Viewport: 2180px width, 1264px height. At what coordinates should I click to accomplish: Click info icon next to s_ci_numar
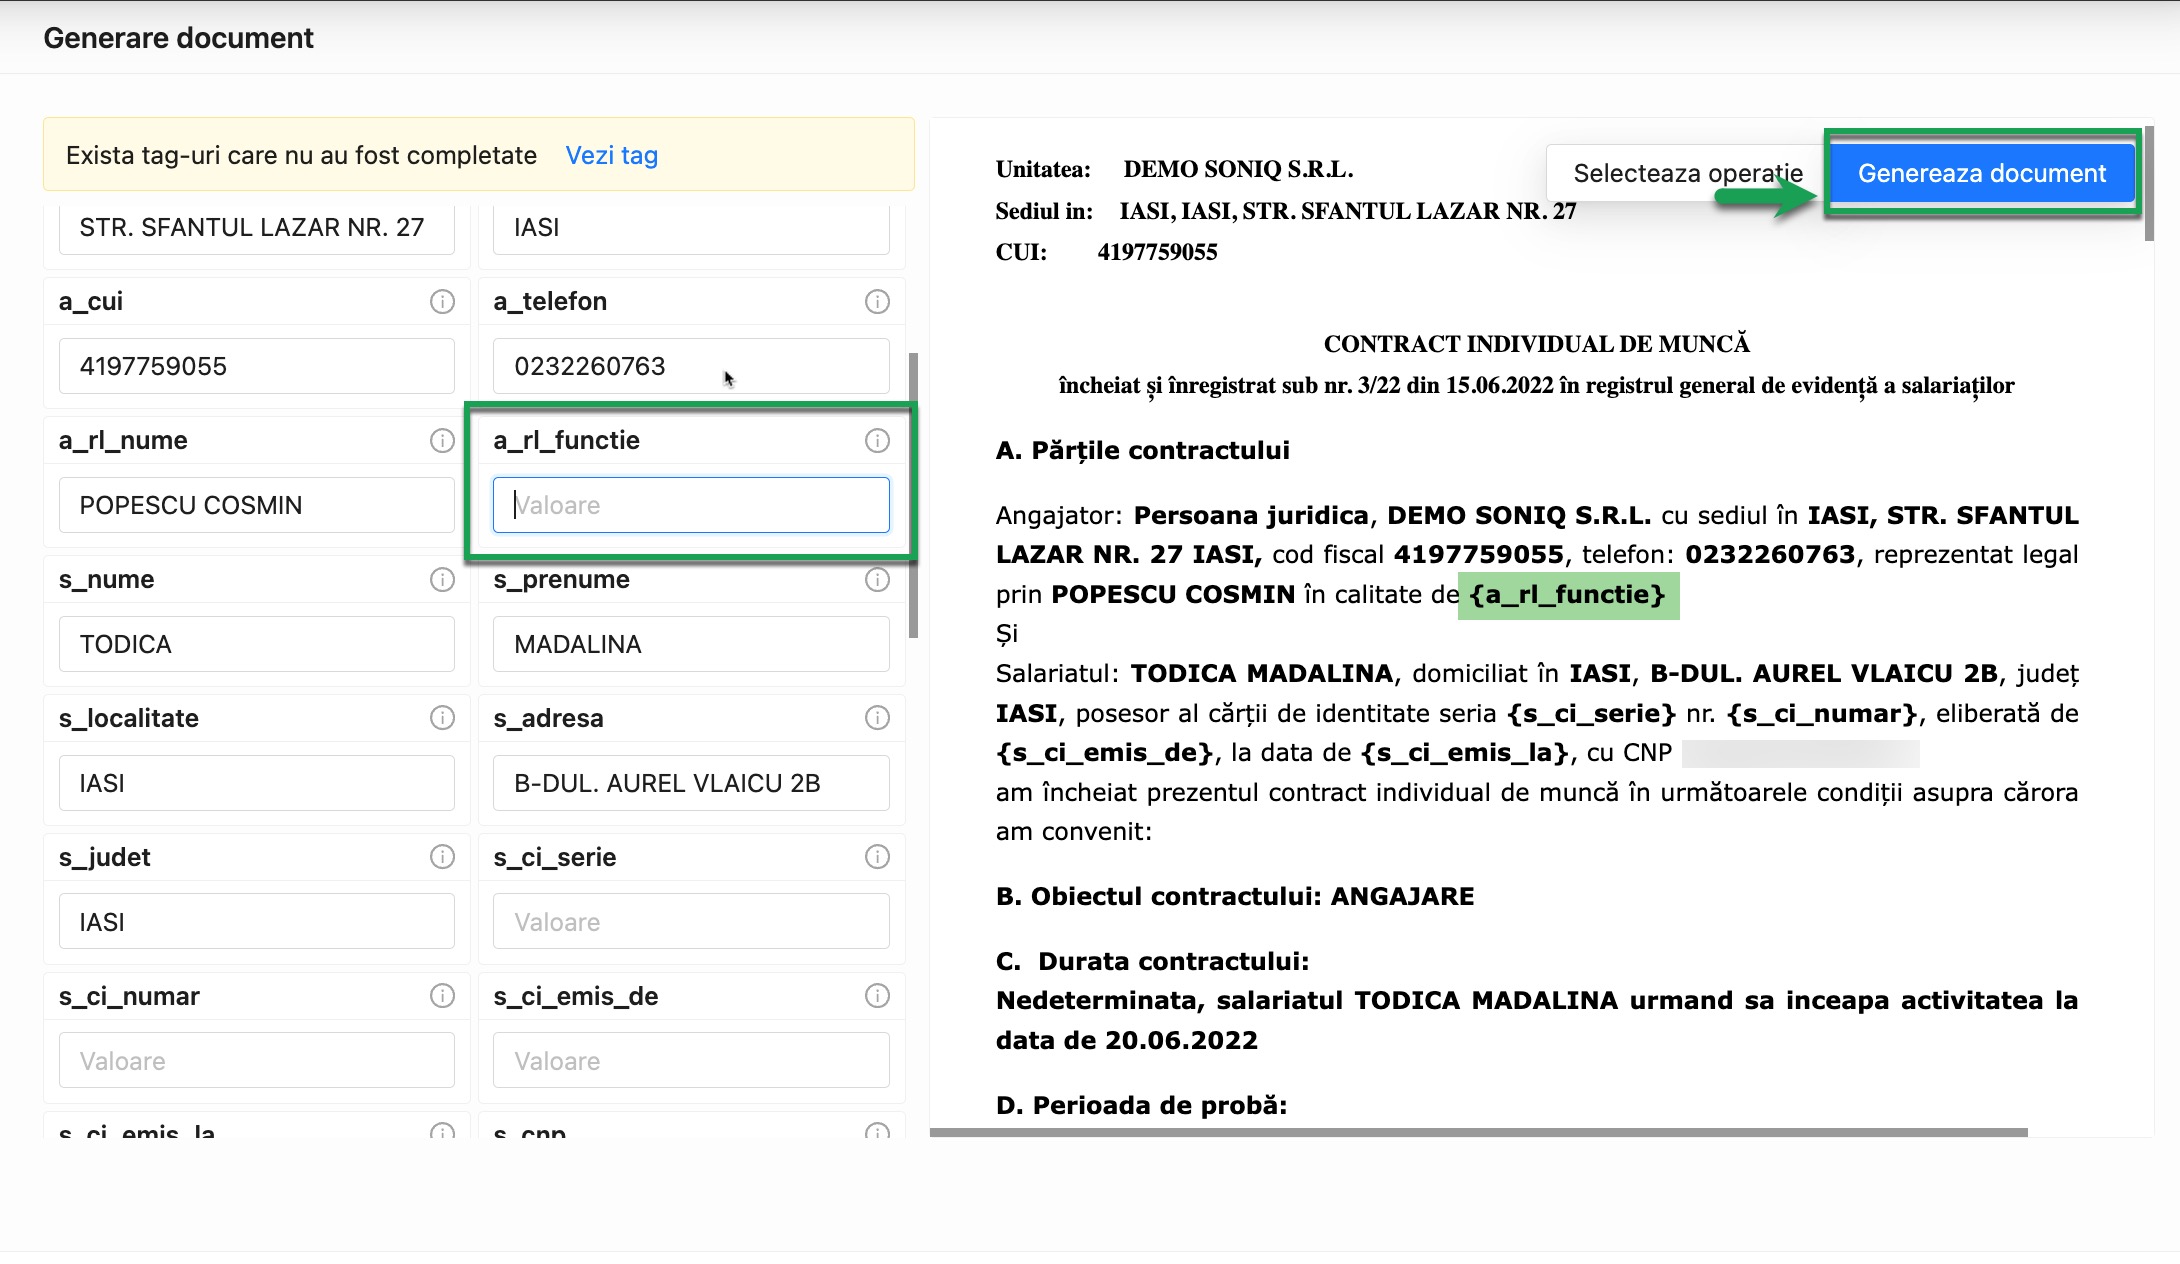[x=442, y=995]
